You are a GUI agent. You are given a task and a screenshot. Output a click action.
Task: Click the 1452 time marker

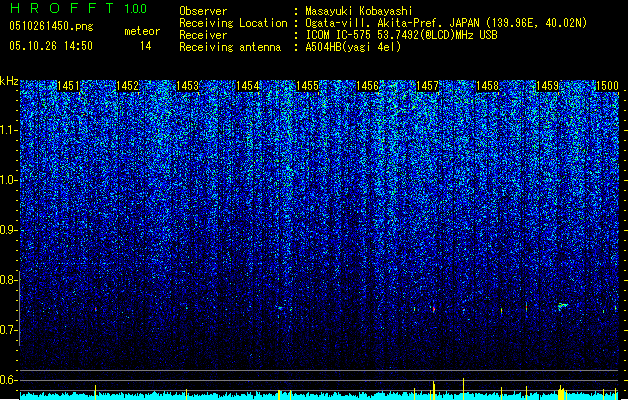tap(128, 85)
